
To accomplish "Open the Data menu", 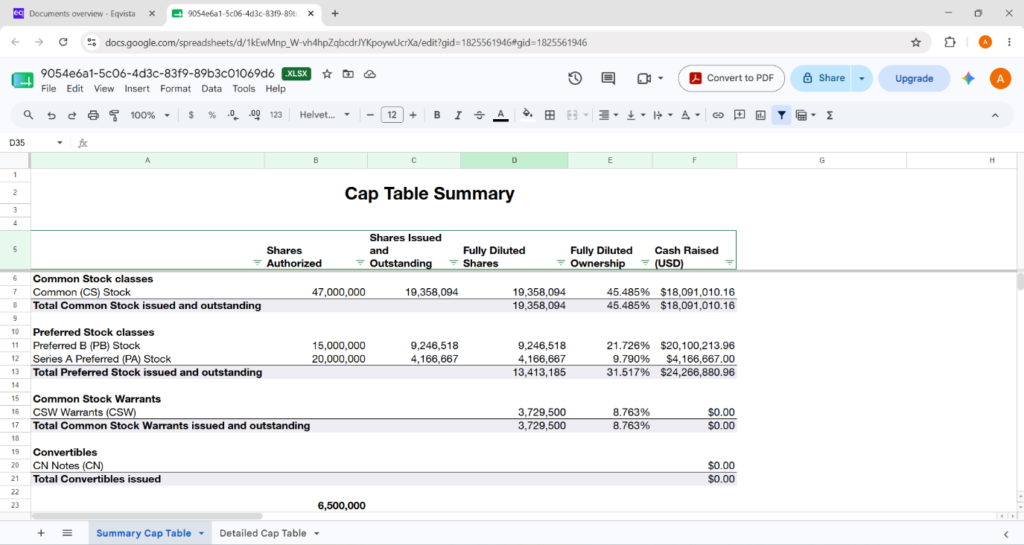I will click(211, 89).
